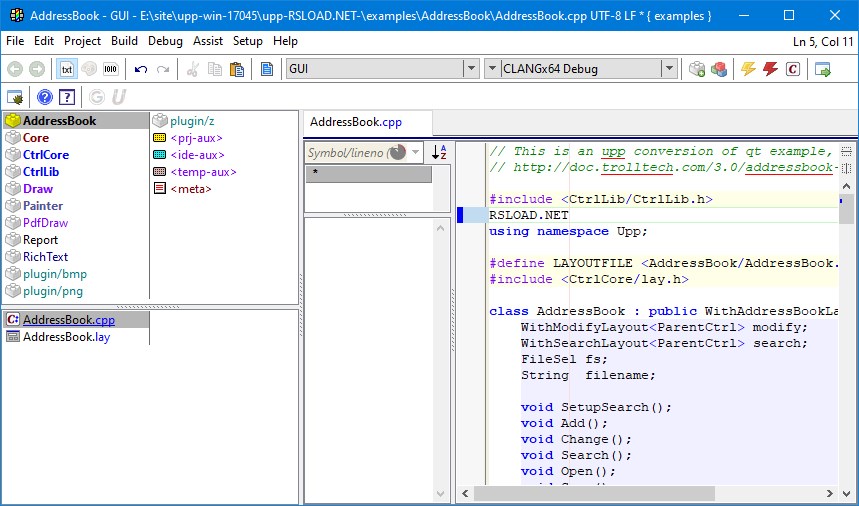Open the Build menu

[x=125, y=41]
